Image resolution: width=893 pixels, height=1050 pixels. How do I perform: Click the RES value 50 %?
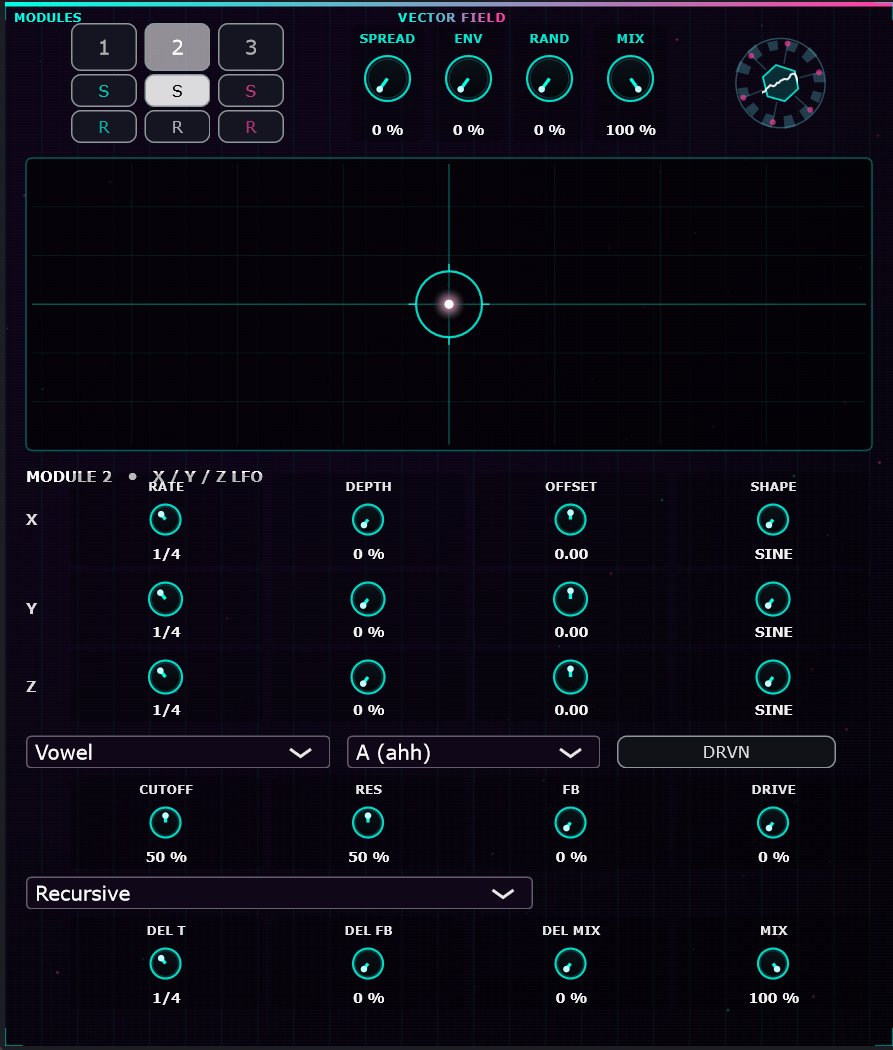[x=368, y=856]
